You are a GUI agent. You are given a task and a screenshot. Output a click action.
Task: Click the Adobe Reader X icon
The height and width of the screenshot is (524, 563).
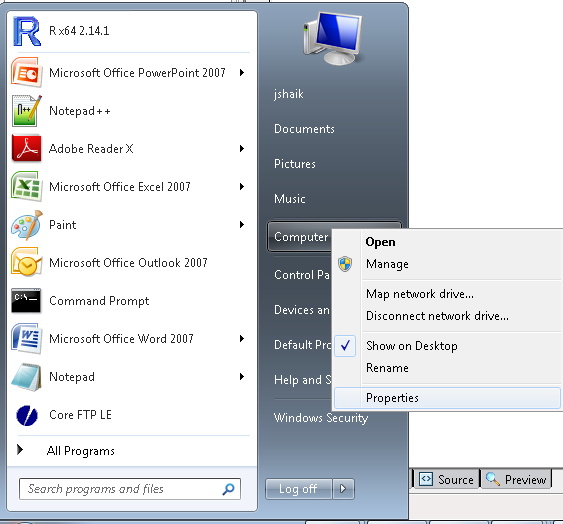point(26,148)
